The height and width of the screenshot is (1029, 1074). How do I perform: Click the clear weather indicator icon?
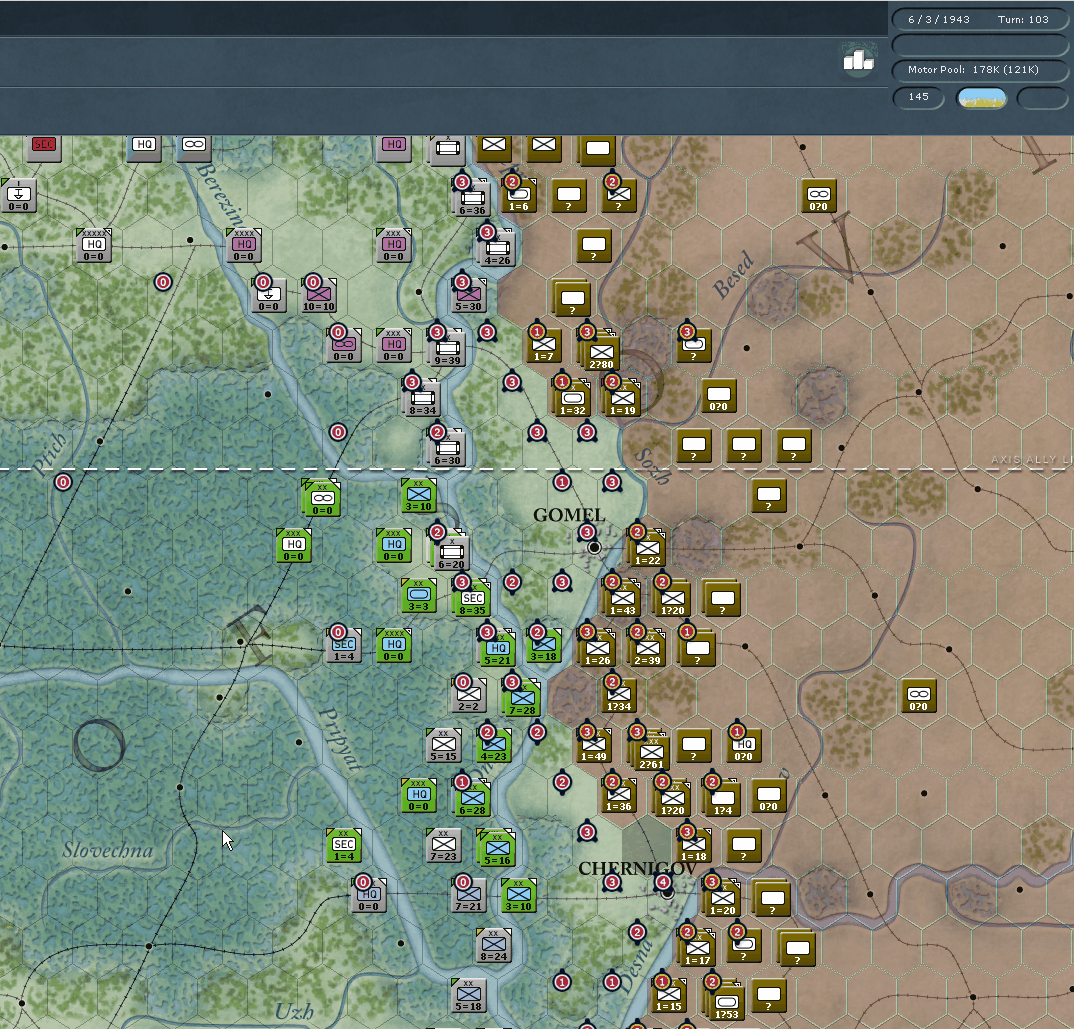(x=982, y=98)
